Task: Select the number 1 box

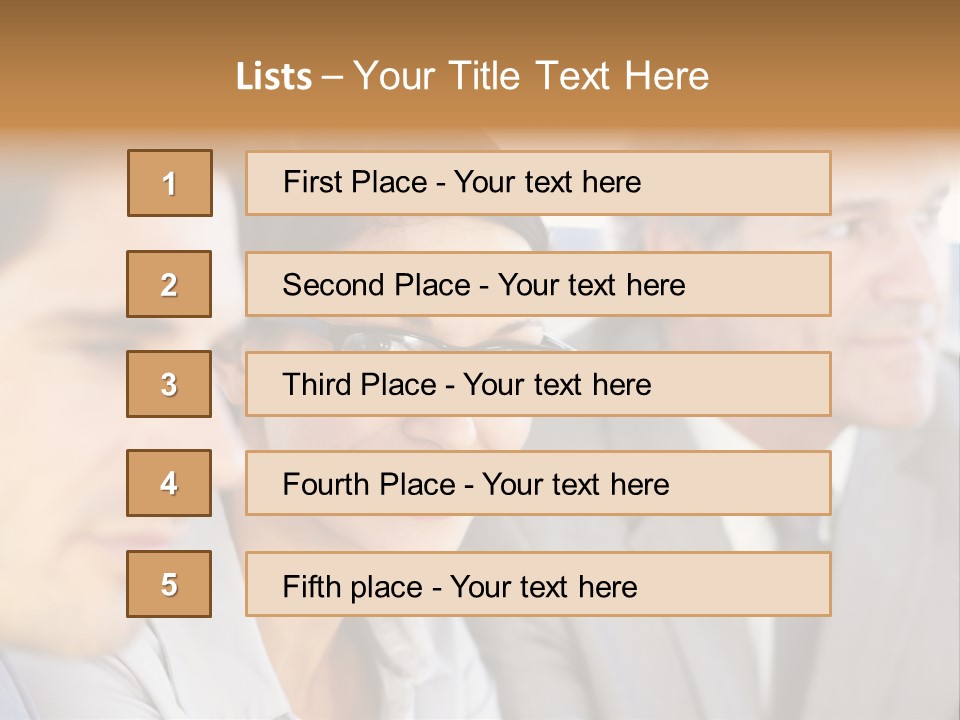Action: (170, 183)
